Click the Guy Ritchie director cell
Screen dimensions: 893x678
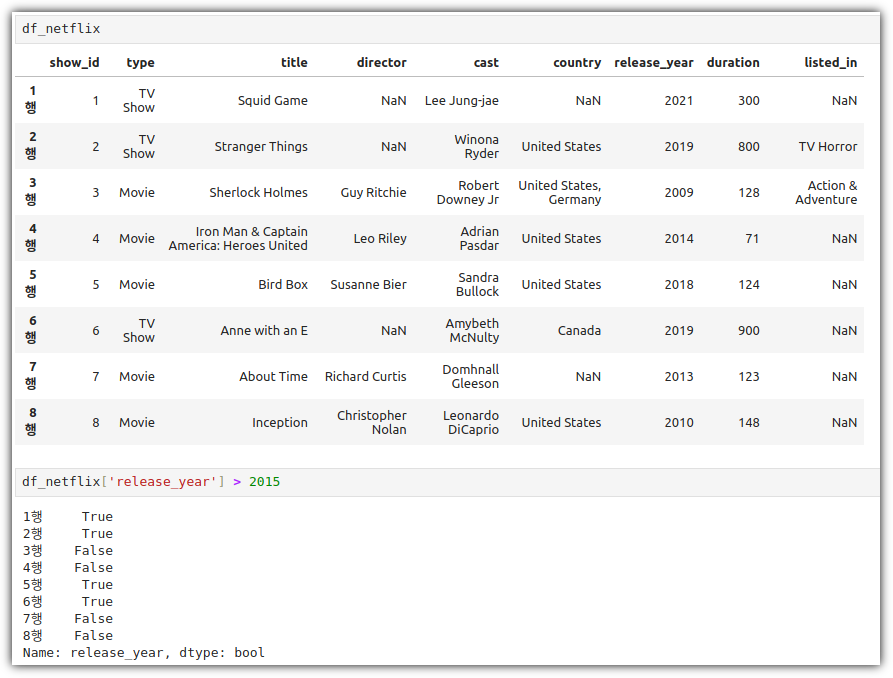pos(373,193)
